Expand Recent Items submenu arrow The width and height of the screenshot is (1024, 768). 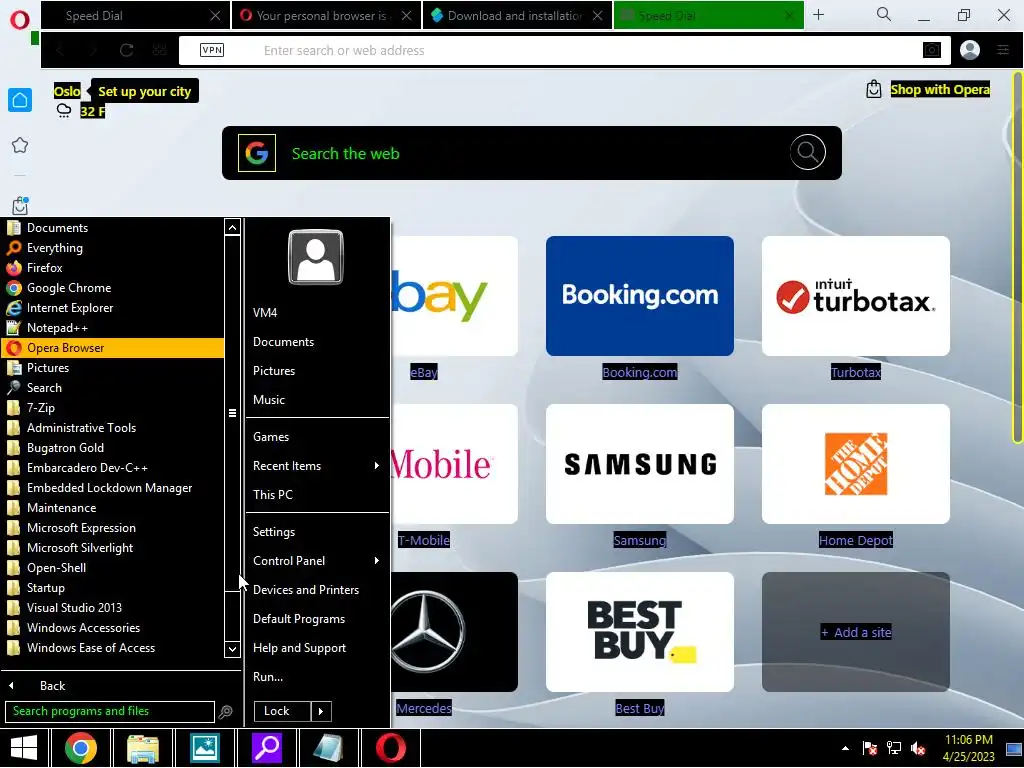click(376, 466)
